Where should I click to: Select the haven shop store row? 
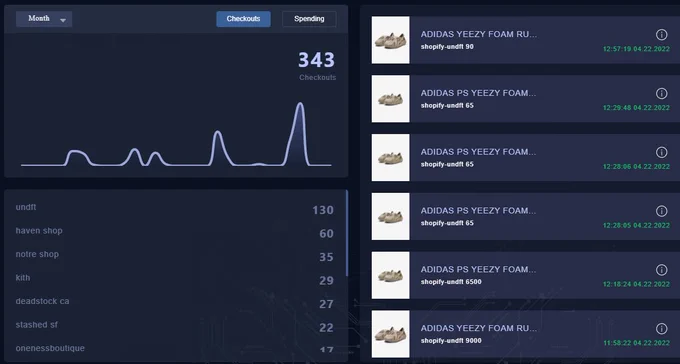pos(175,232)
